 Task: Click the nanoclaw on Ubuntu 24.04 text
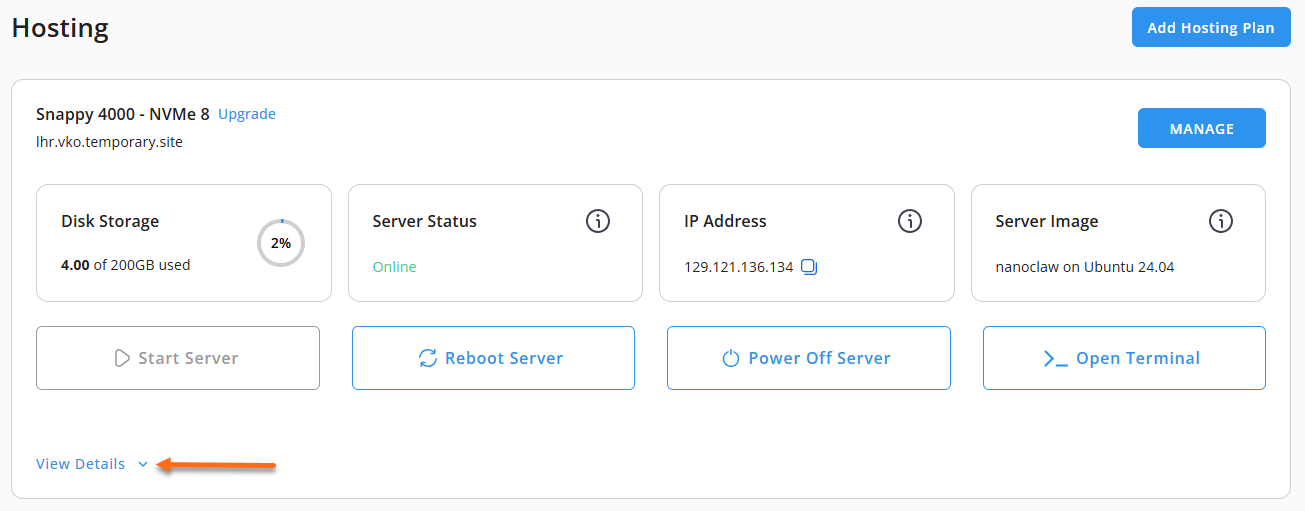click(1085, 267)
